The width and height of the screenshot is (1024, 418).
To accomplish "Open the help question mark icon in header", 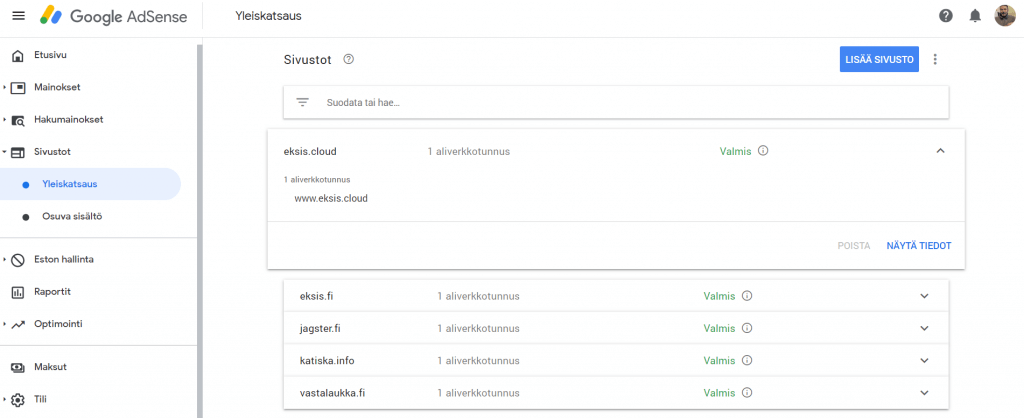I will [946, 16].
